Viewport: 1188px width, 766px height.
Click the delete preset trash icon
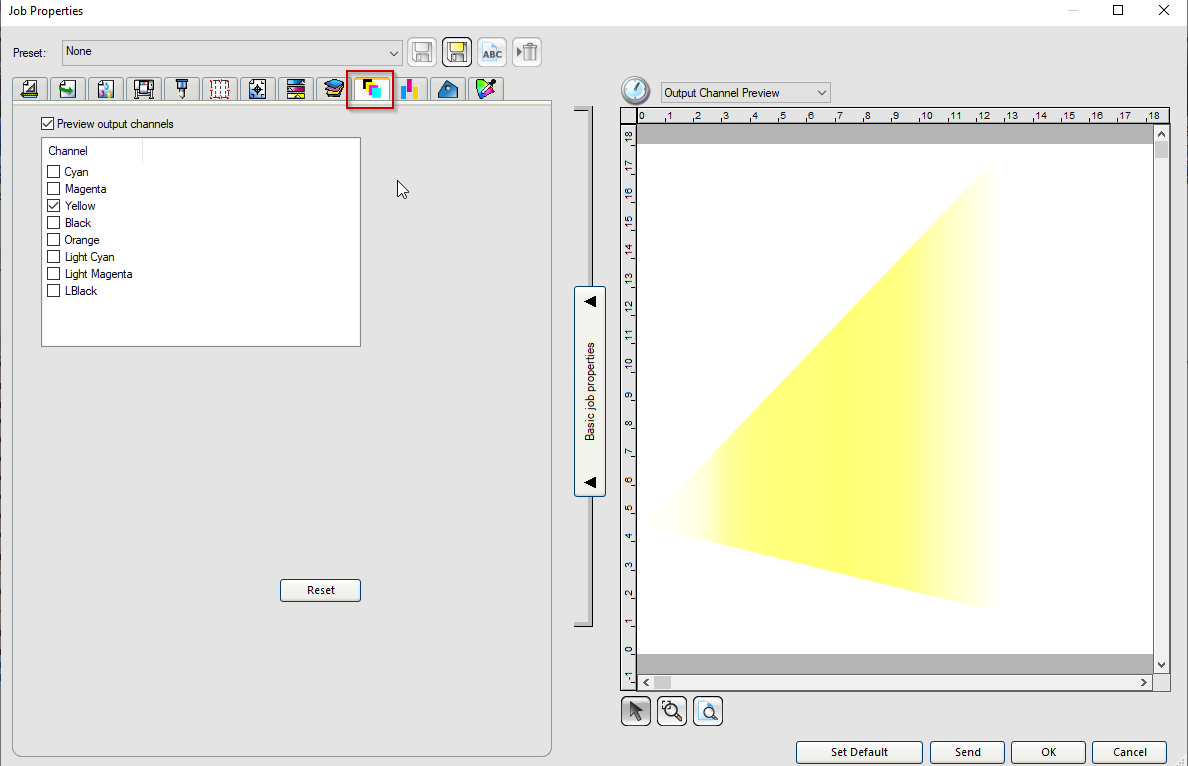click(x=527, y=52)
